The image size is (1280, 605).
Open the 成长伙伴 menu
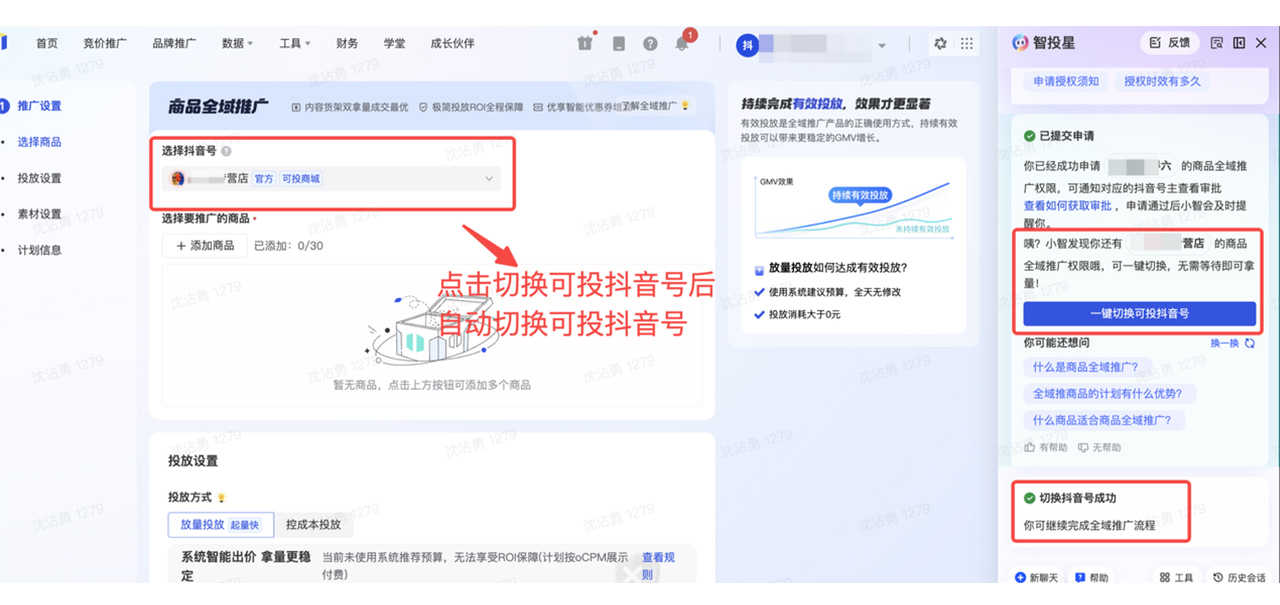452,44
